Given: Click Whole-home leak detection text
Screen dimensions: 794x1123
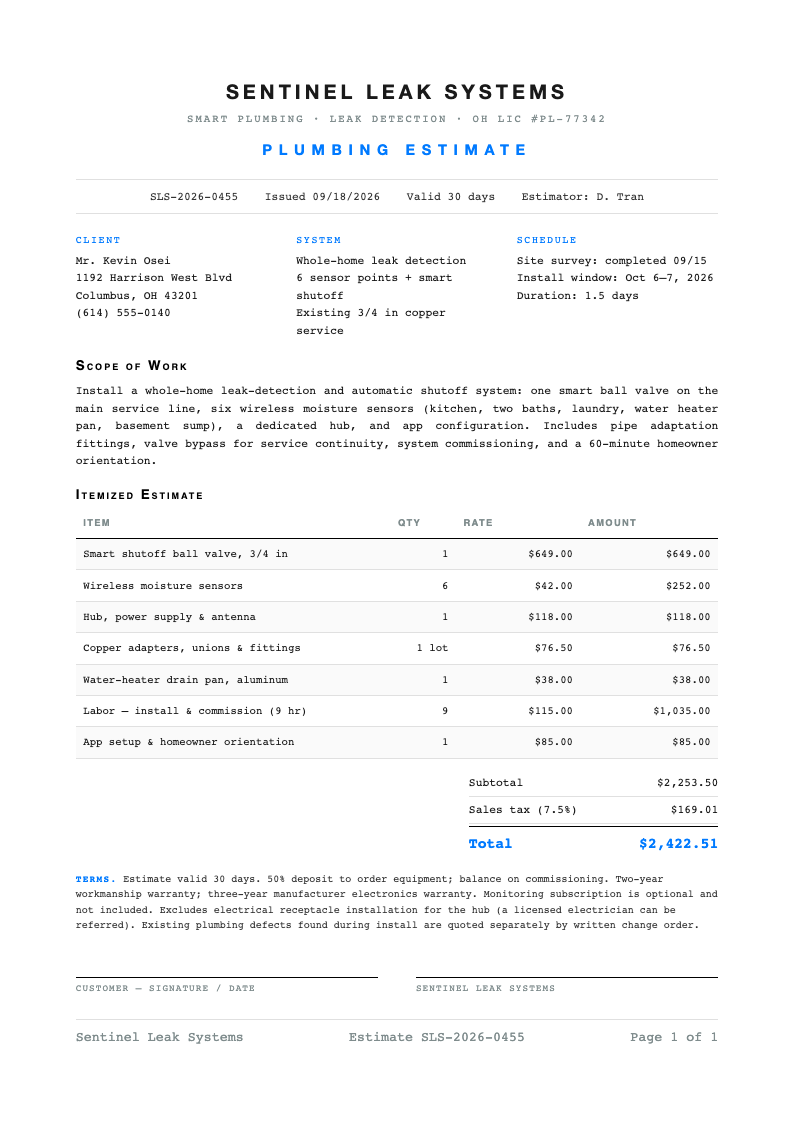Looking at the screenshot, I should coord(381,261).
